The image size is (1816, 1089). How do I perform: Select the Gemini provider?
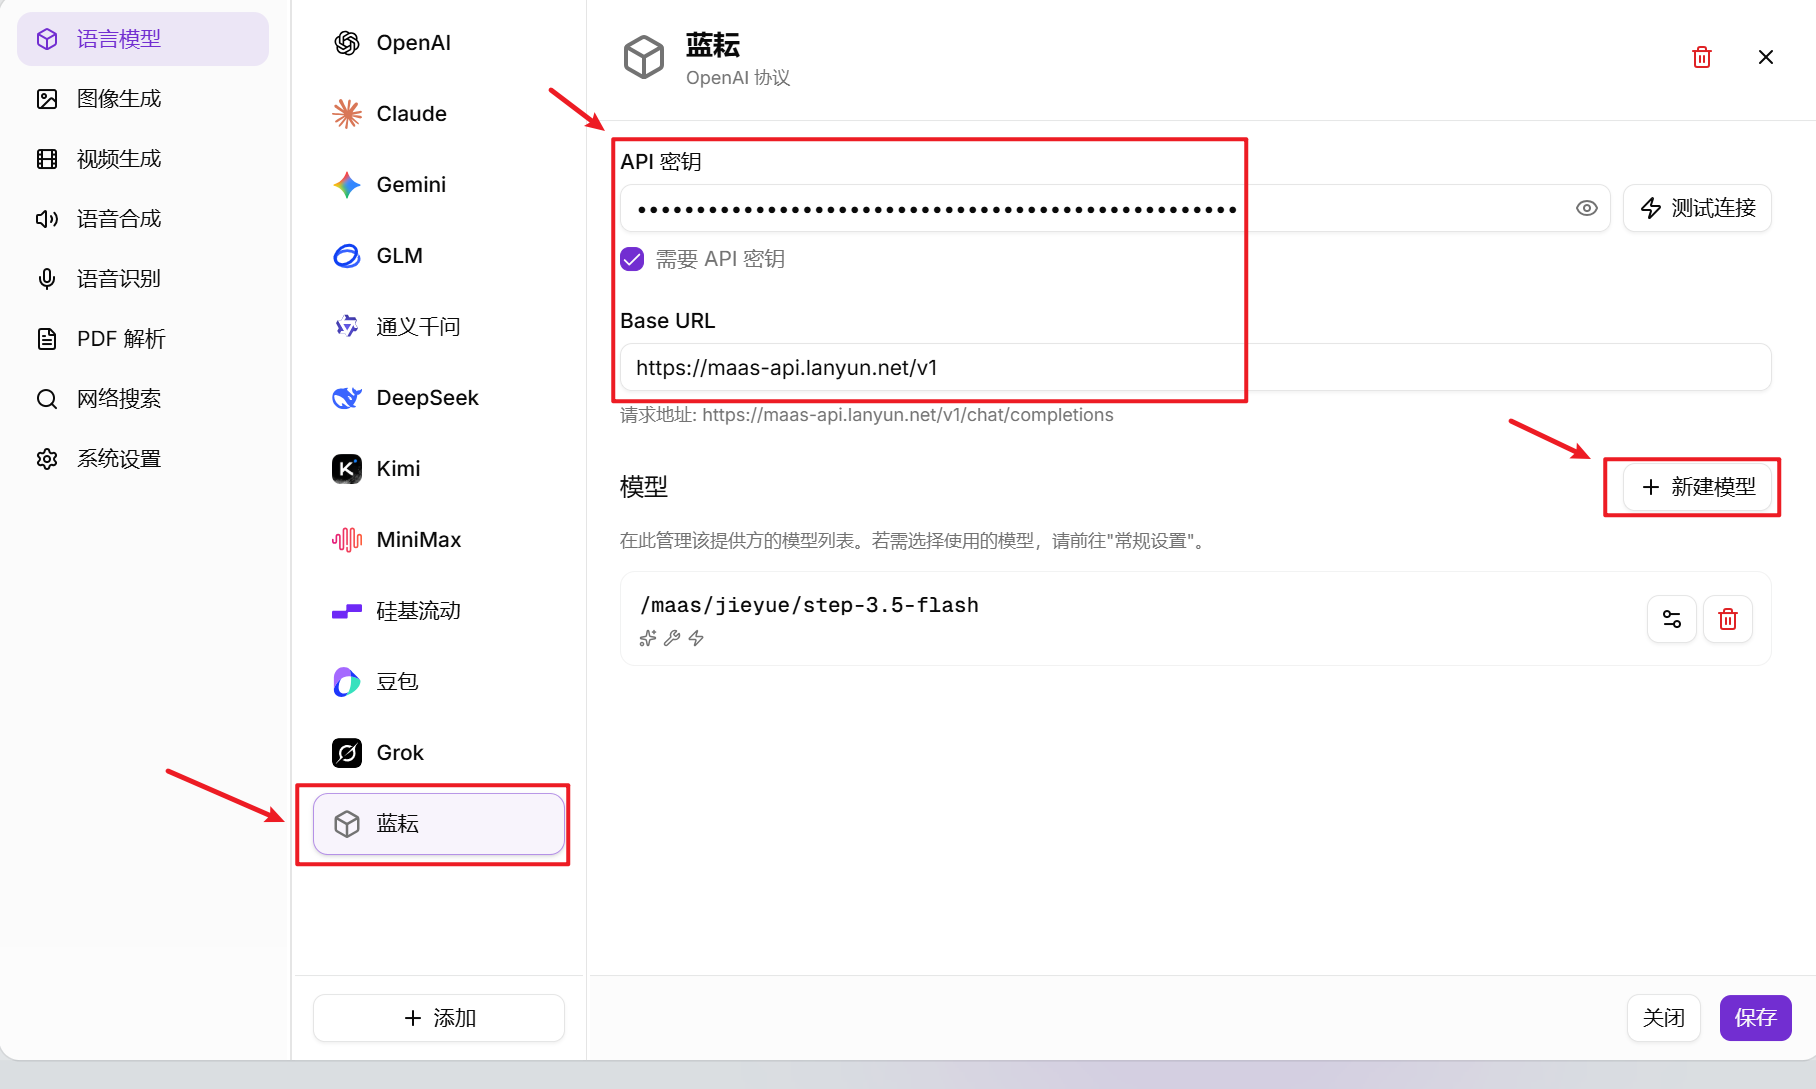click(x=410, y=184)
